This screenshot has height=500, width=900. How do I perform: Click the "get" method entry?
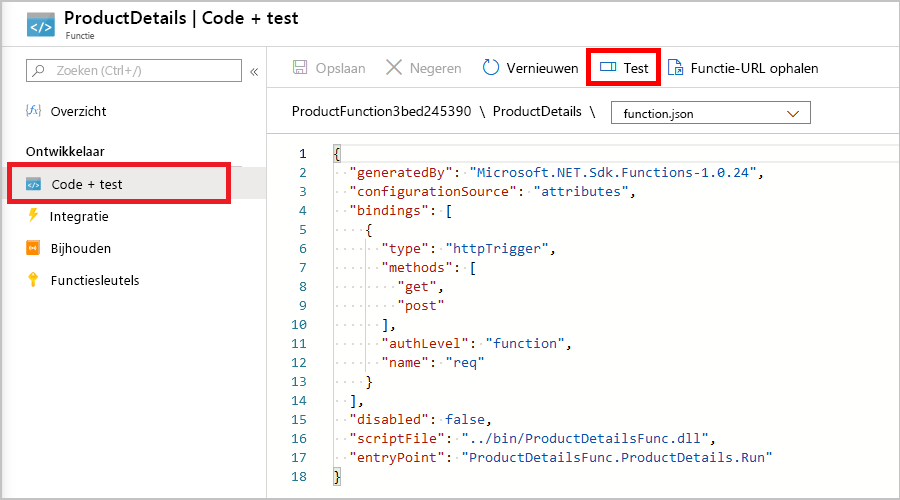[x=417, y=286]
